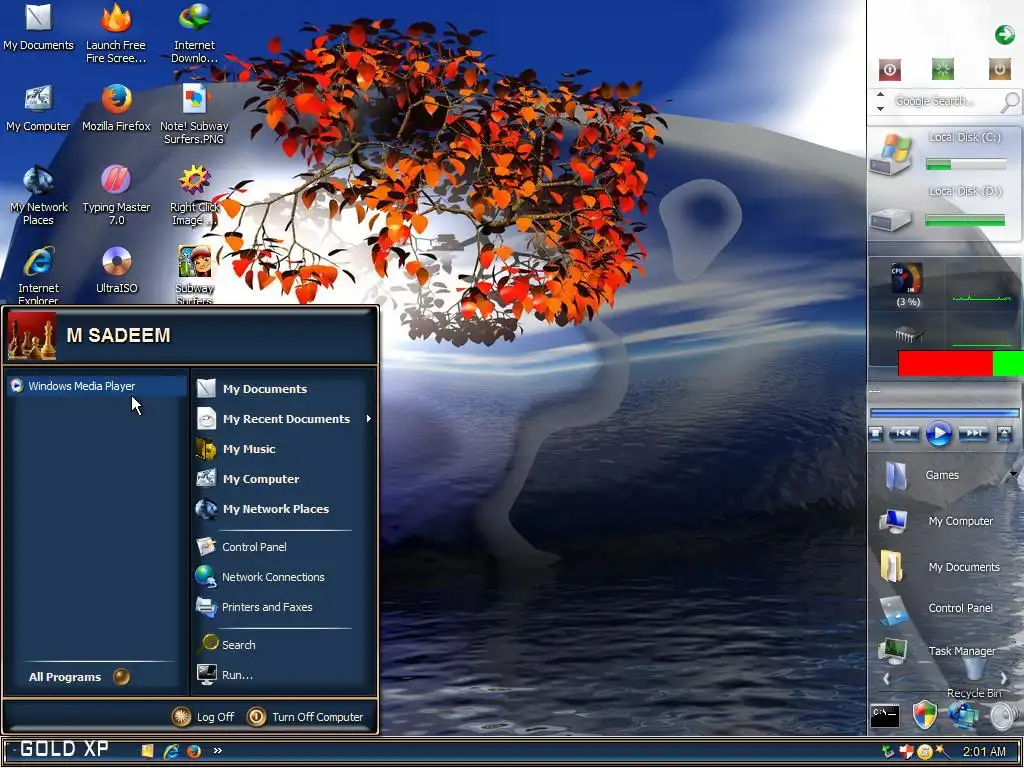1024x768 pixels.
Task: Stop playback in sidebar player
Action: pyautogui.click(x=876, y=433)
